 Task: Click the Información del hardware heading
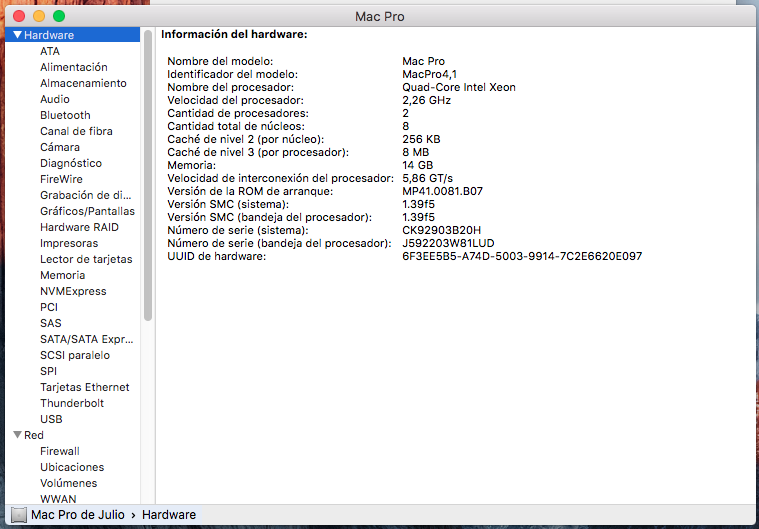(x=234, y=34)
